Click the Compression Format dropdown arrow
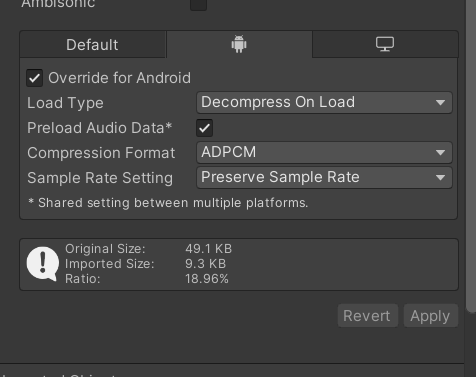 (440, 153)
